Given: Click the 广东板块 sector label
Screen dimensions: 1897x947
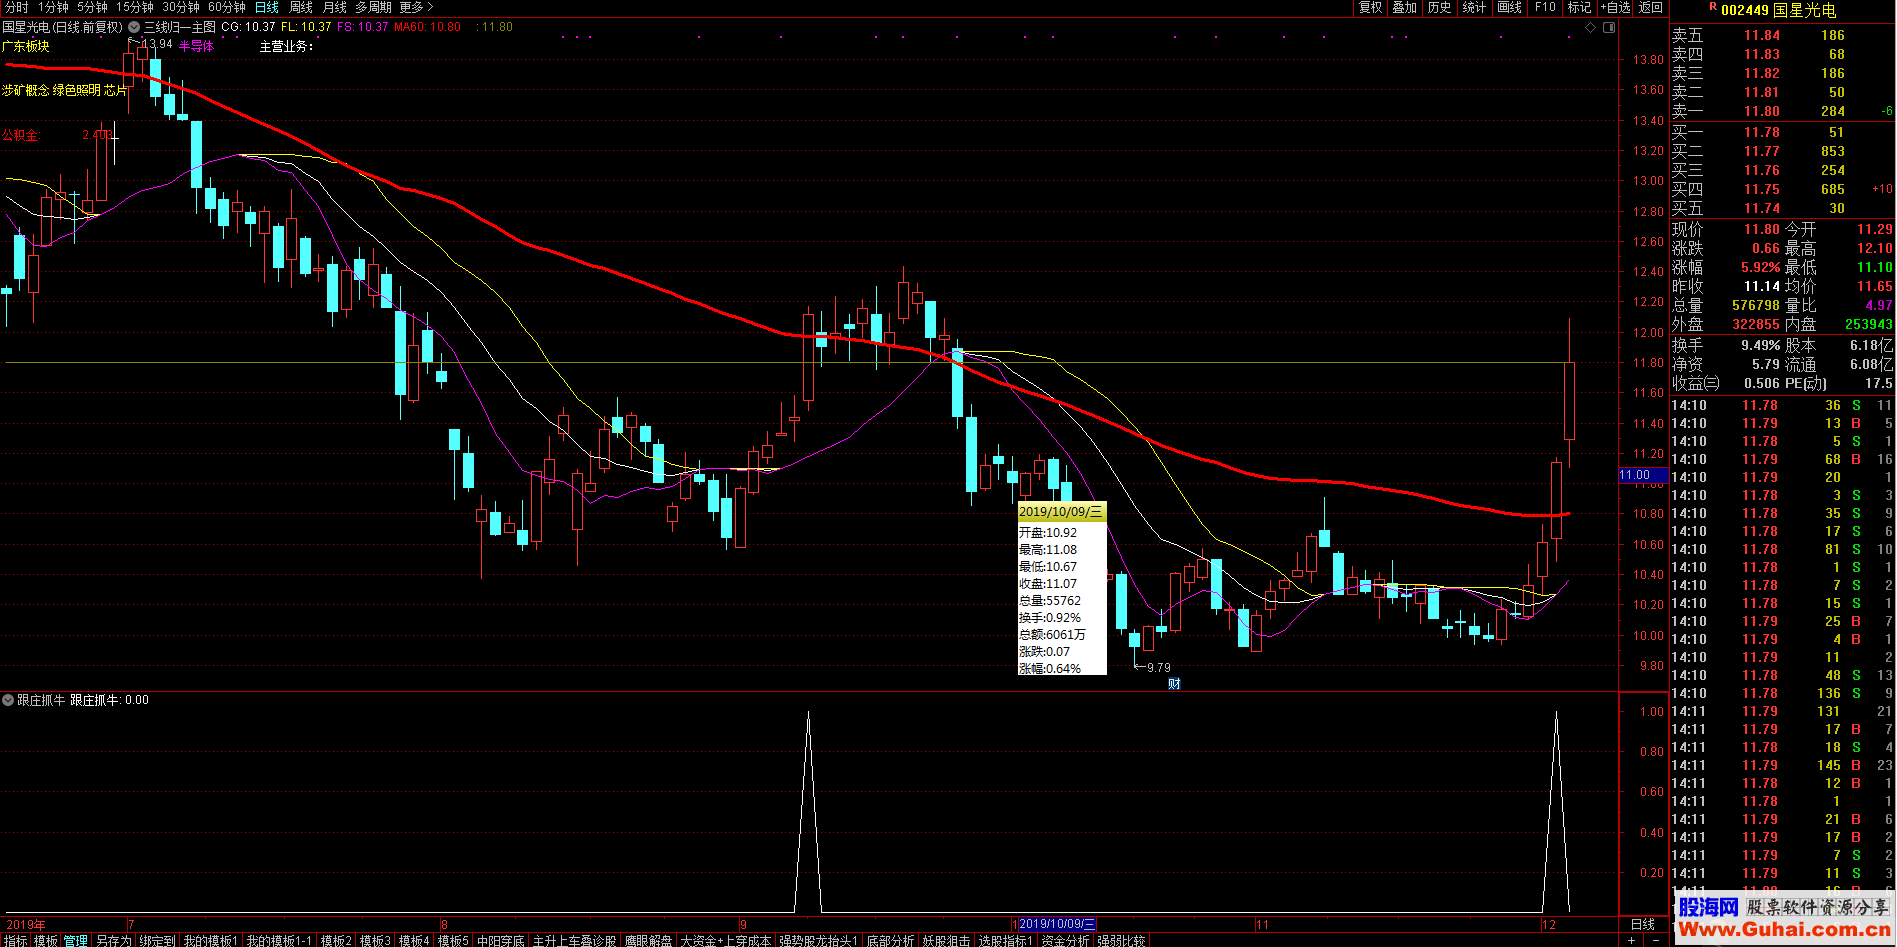Looking at the screenshot, I should coord(26,46).
